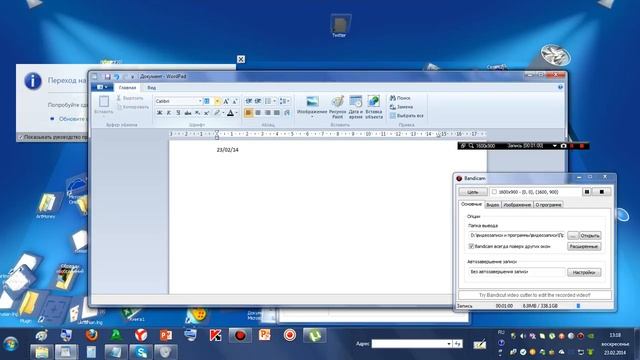The height and width of the screenshot is (360, 640).
Task: Justify the text in WordPad
Action: pyautogui.click(x=277, y=113)
